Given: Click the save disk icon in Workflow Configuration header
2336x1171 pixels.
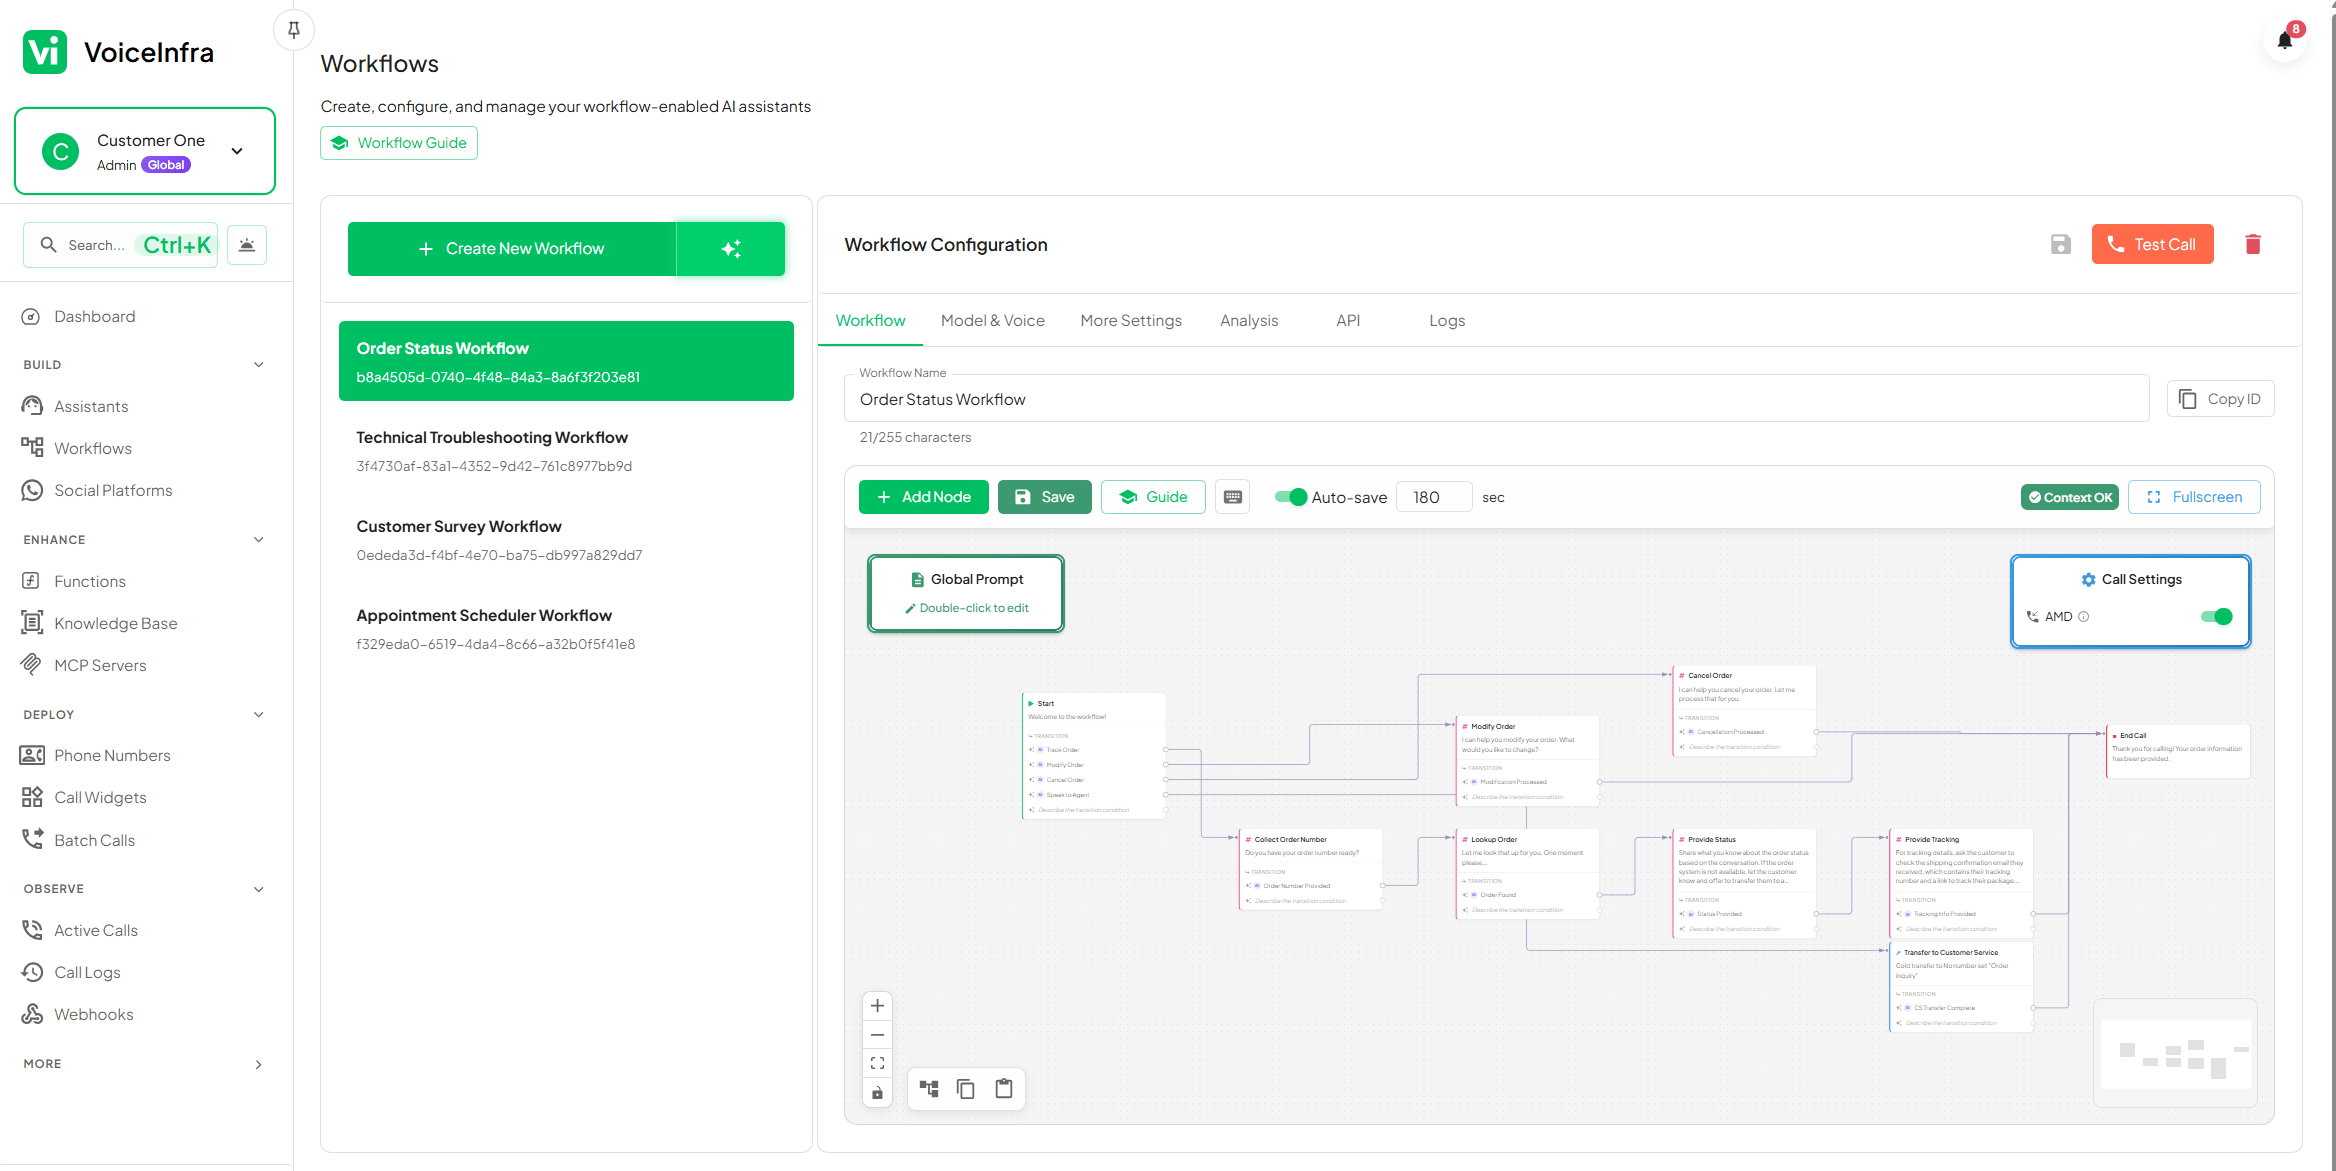Looking at the screenshot, I should (x=2060, y=244).
